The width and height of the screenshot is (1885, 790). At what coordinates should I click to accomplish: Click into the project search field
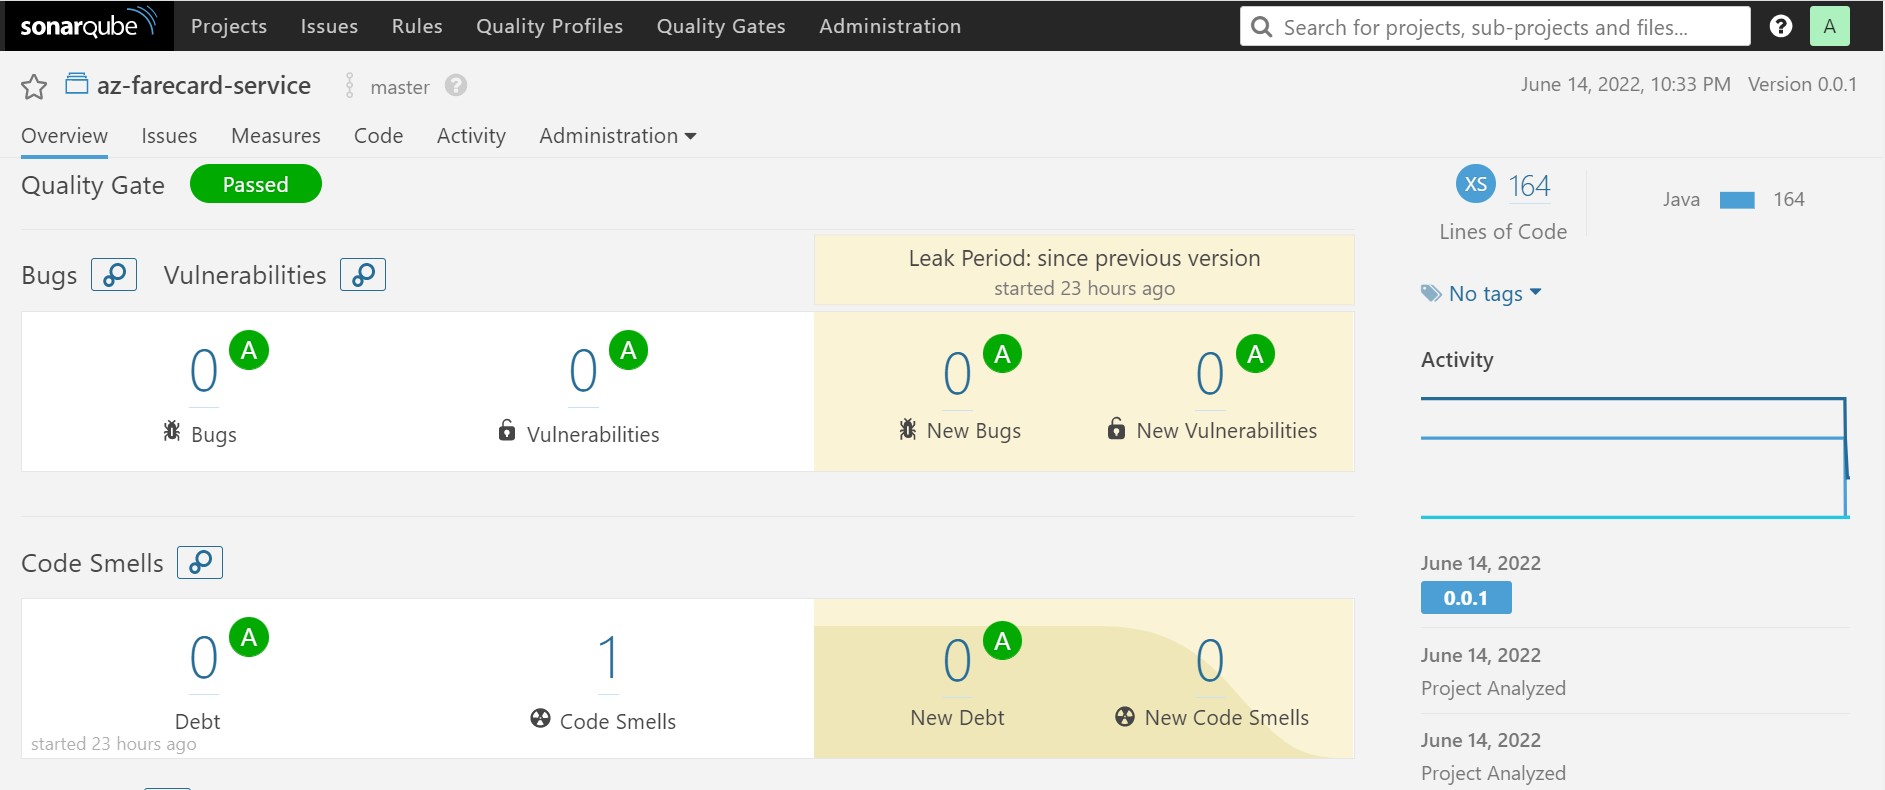point(1495,27)
